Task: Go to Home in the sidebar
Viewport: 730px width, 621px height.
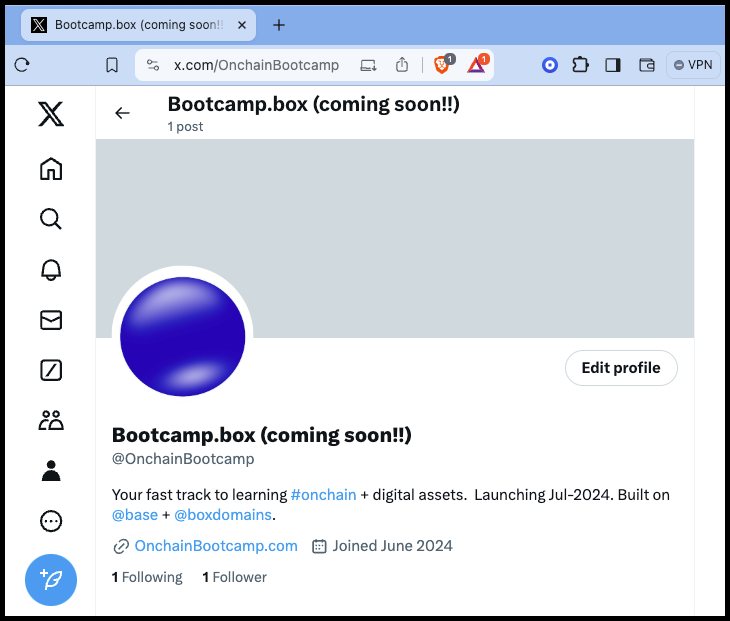Action: click(x=51, y=169)
